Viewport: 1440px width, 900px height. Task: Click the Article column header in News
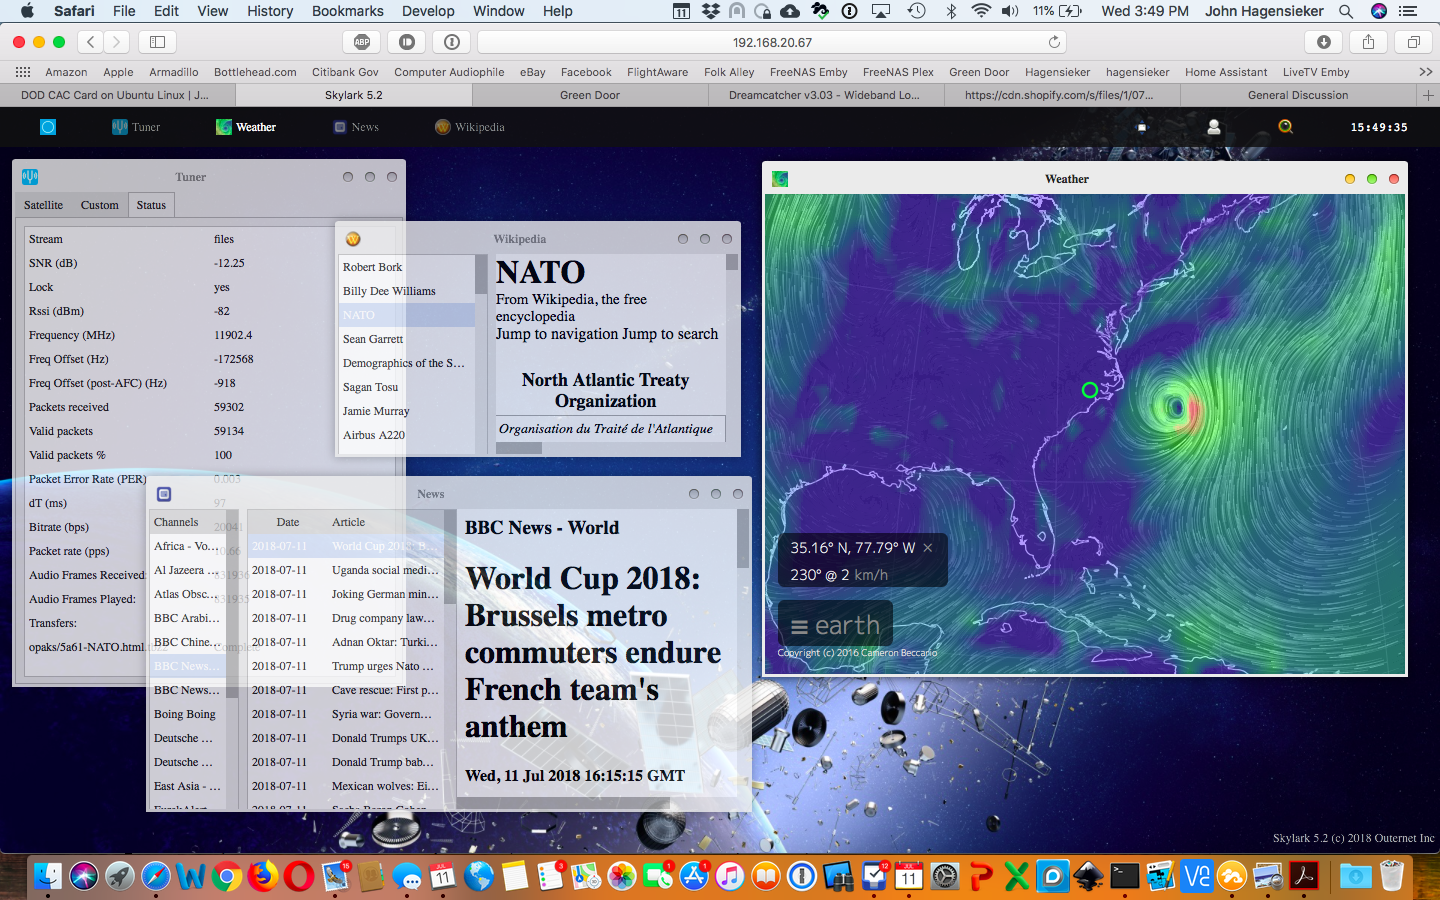(x=349, y=522)
